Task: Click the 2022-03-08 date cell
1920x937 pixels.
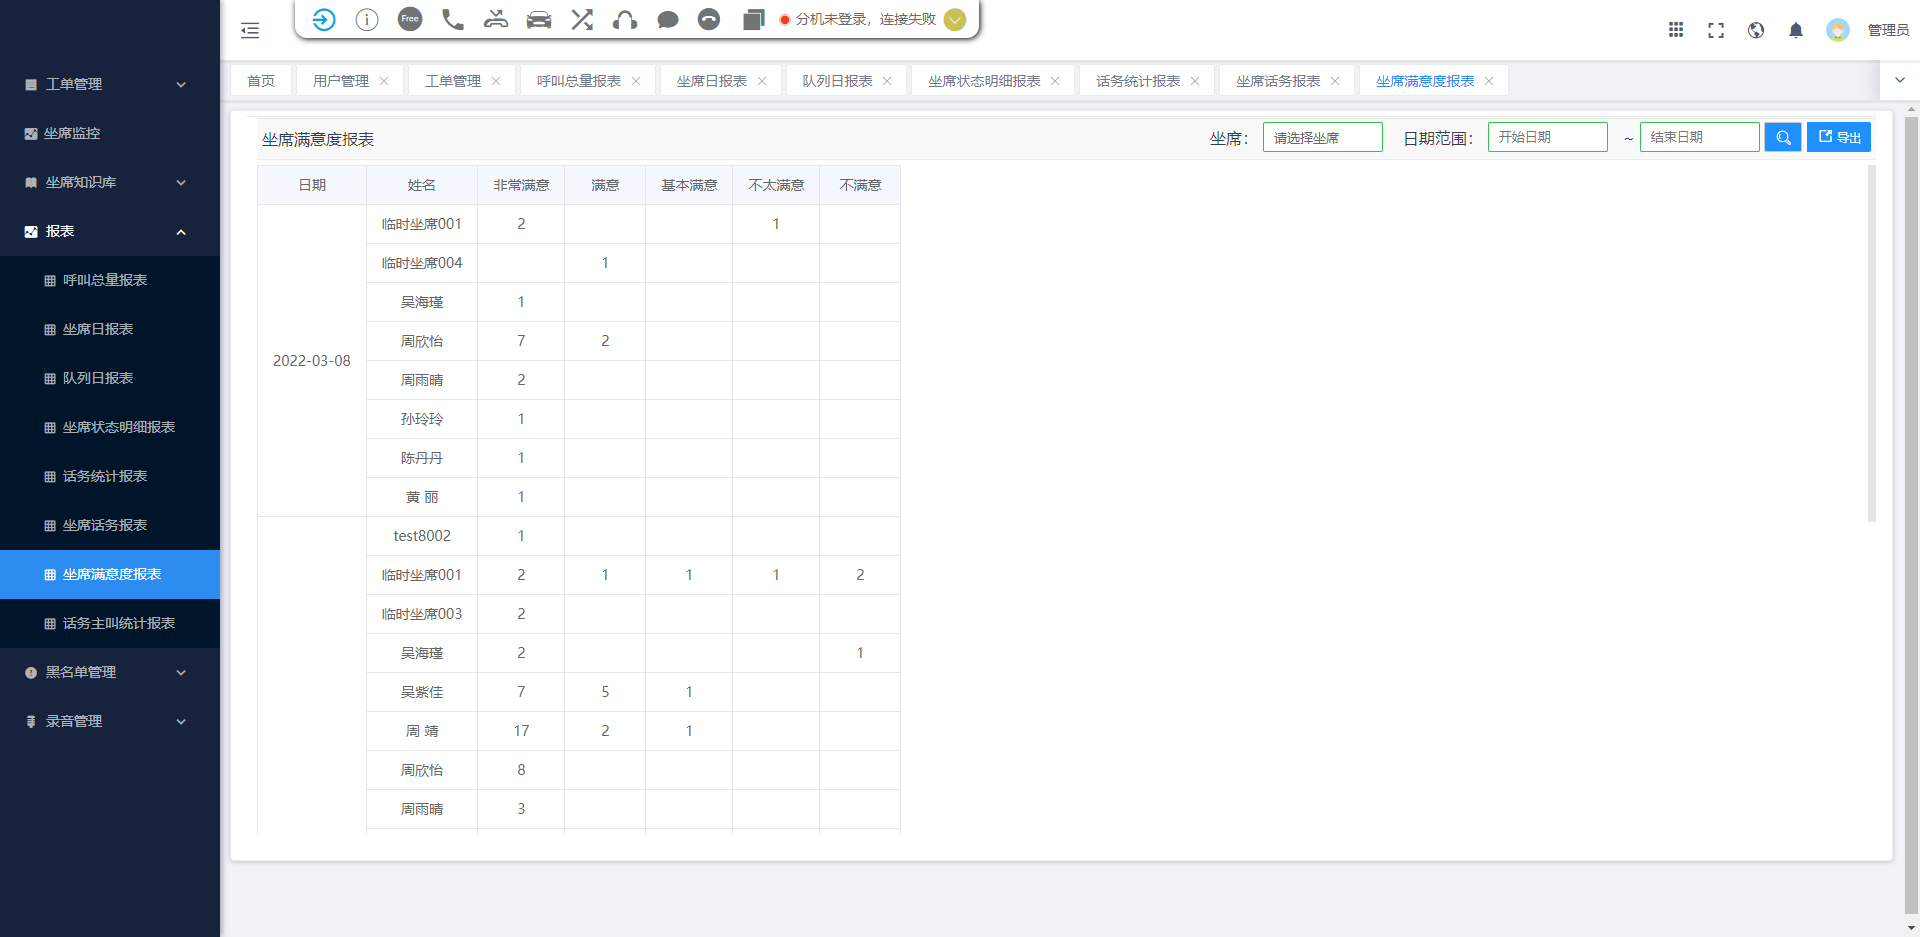Action: click(312, 360)
